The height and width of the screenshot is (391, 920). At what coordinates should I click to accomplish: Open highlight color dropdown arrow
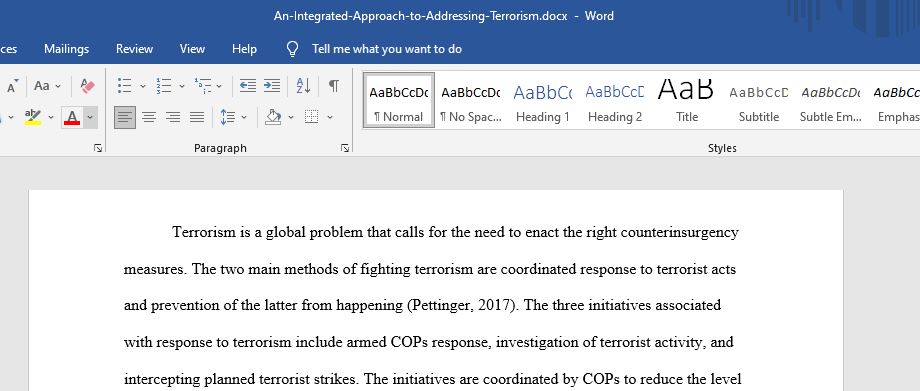[x=50, y=118]
